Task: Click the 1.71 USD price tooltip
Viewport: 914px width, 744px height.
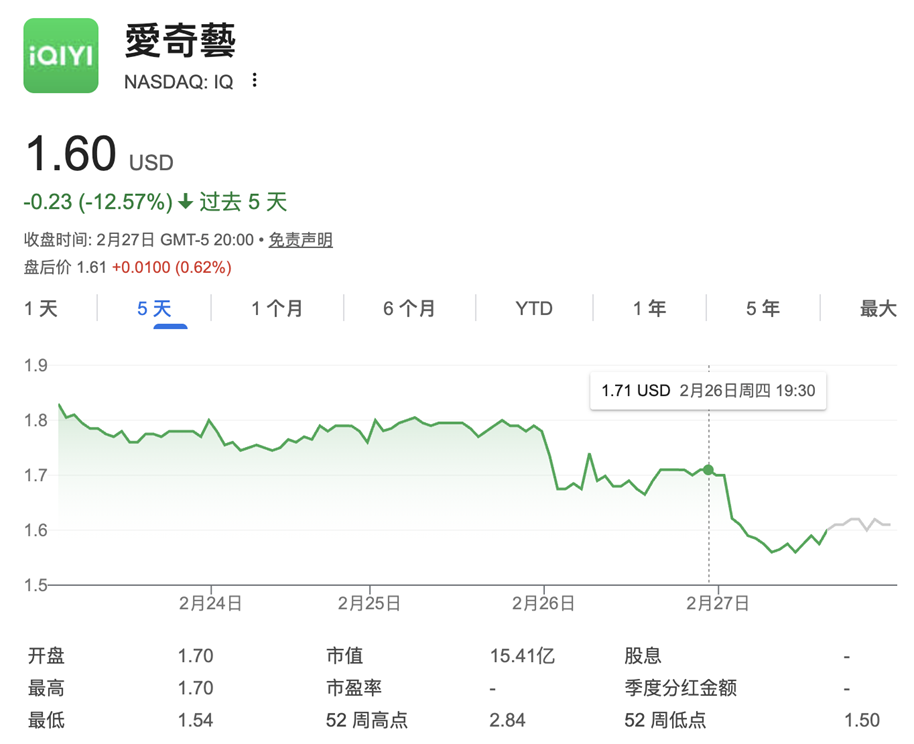Action: click(708, 391)
